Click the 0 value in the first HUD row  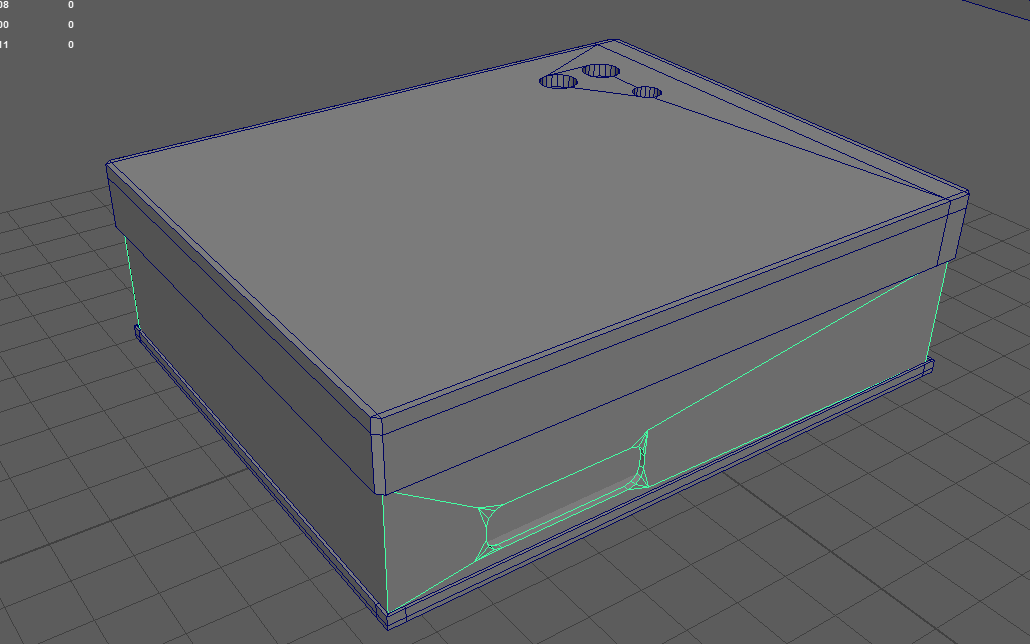71,5
